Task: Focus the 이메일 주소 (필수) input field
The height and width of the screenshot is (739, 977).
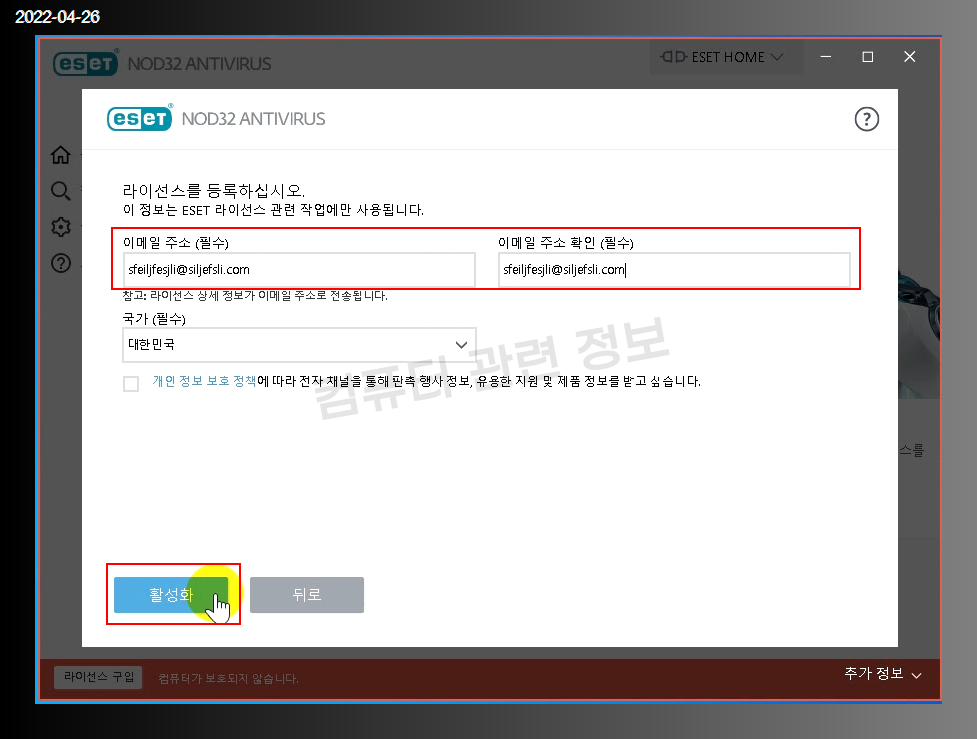Action: click(x=299, y=270)
